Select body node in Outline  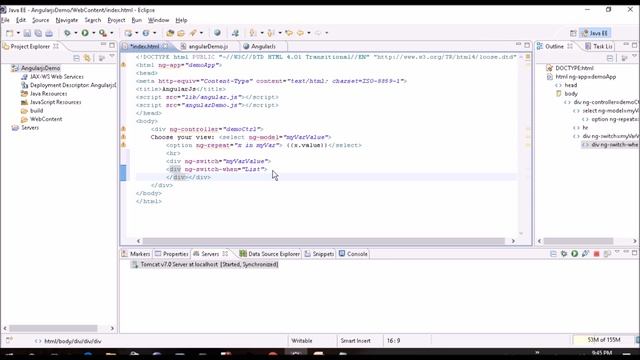[x=571, y=94]
